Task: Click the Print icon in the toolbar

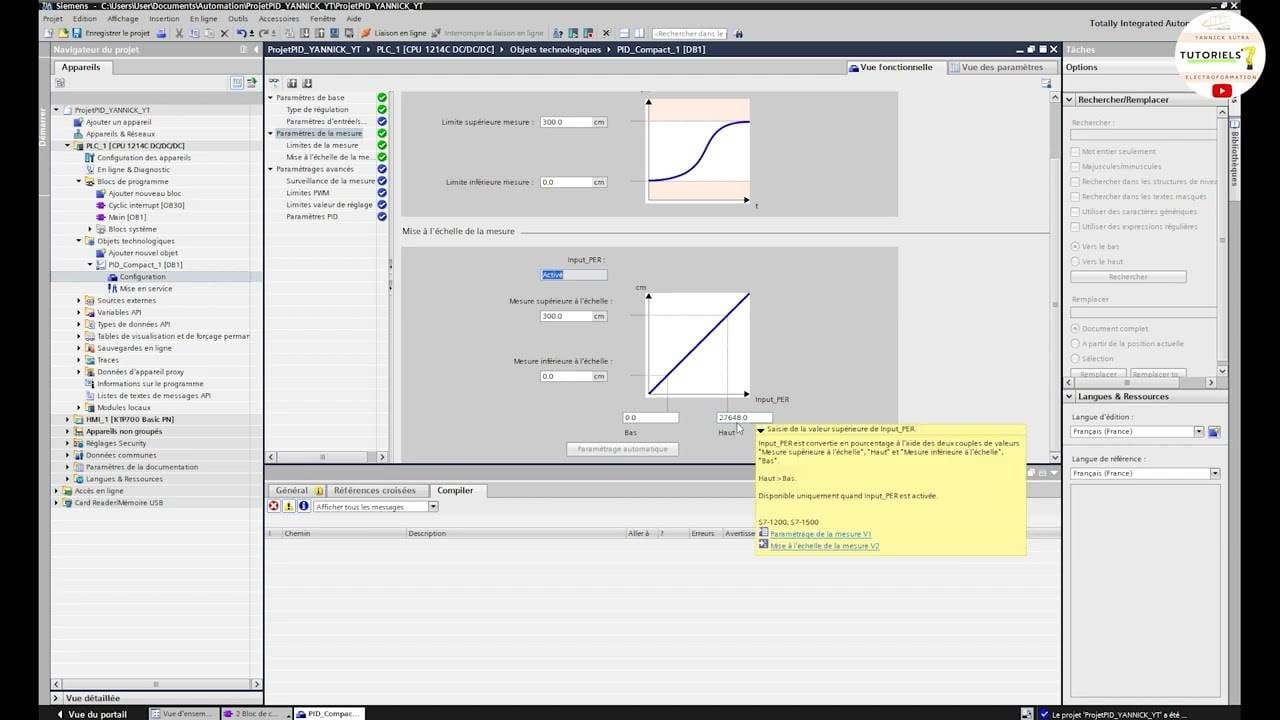Action: pyautogui.click(x=162, y=33)
